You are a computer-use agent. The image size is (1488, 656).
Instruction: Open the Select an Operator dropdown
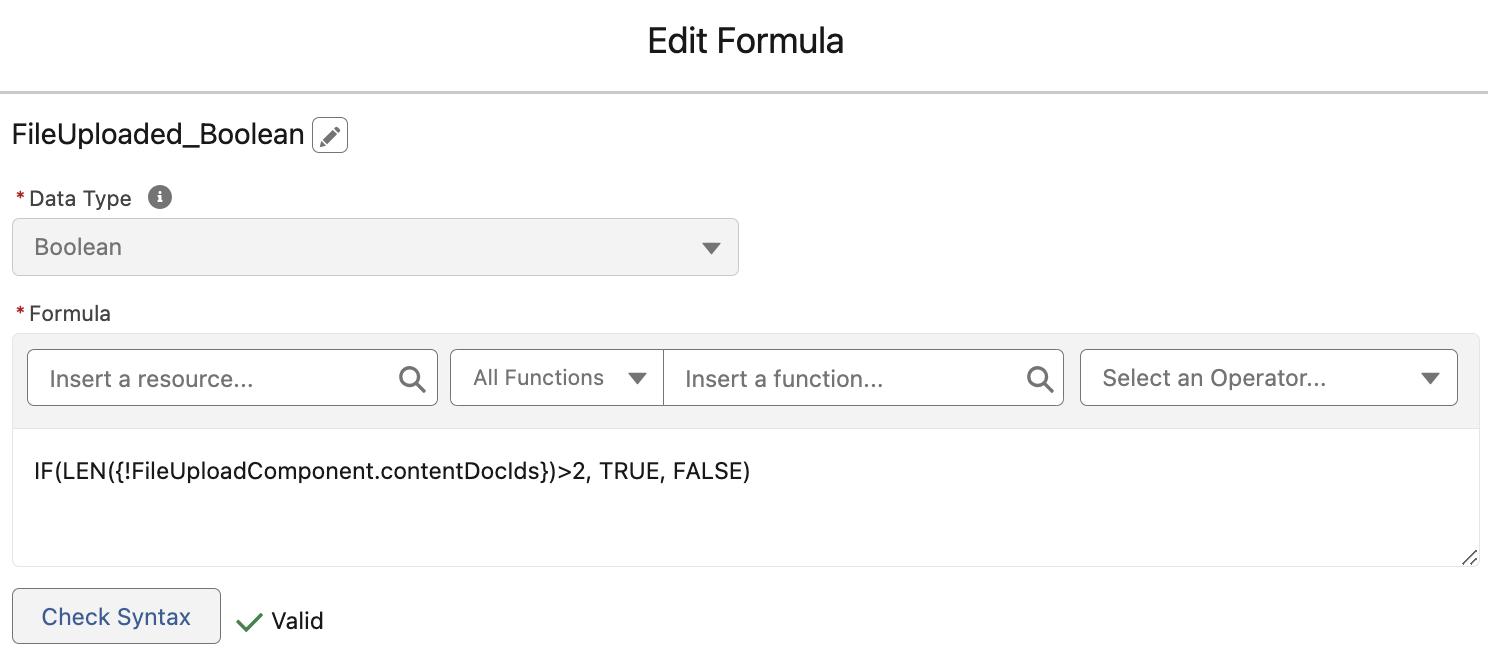pyautogui.click(x=1268, y=378)
